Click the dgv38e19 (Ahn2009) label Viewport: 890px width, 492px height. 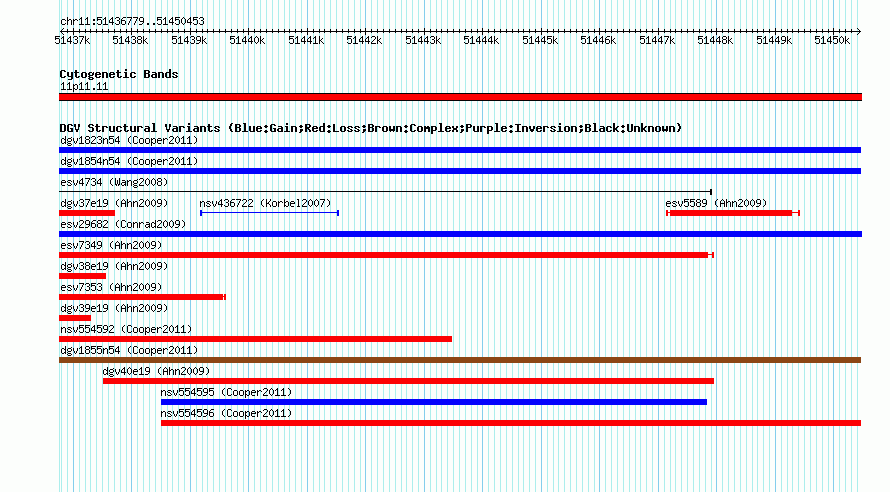click(114, 266)
